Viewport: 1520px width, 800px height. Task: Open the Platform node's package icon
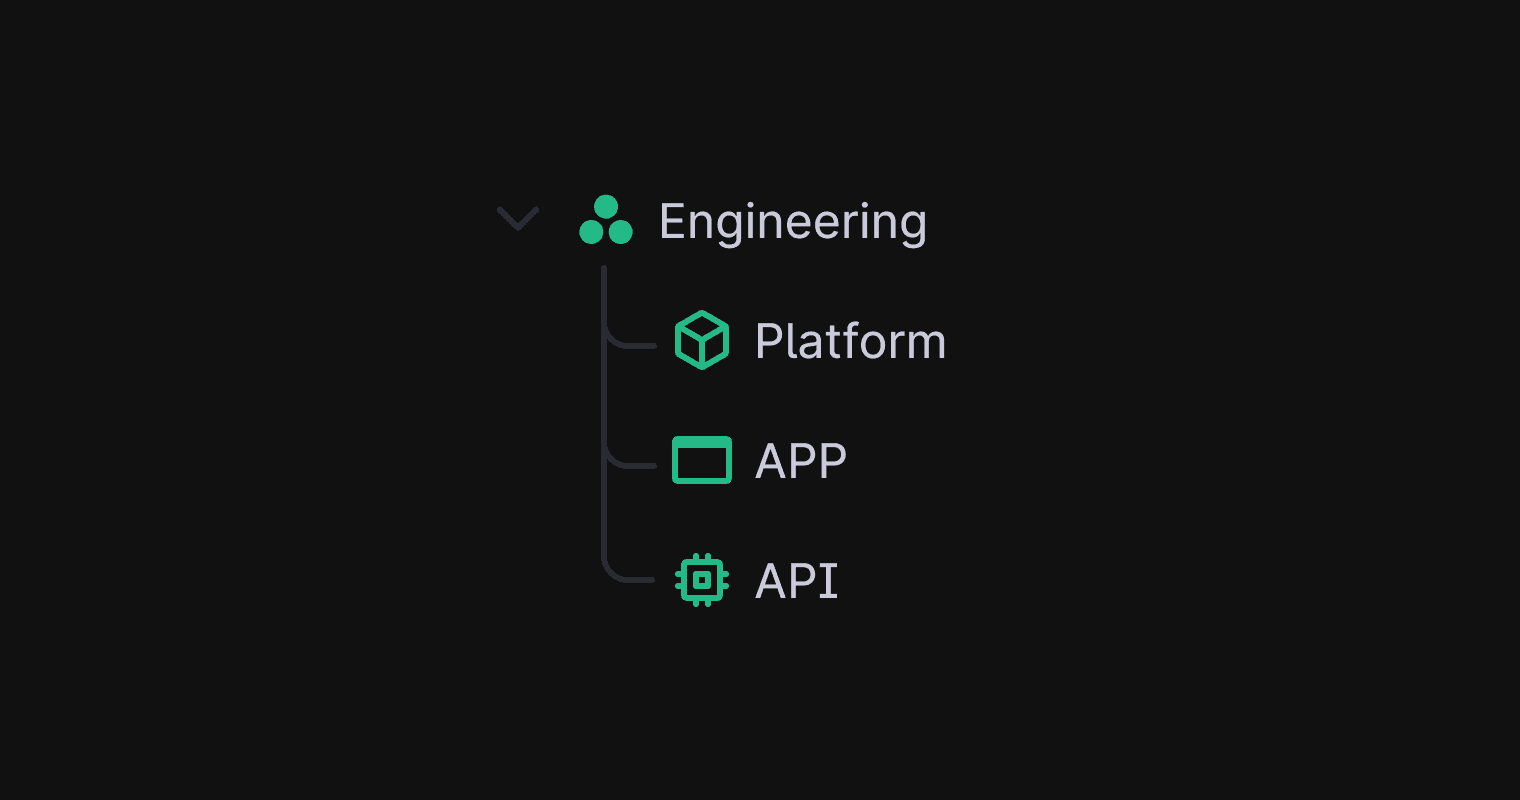pos(702,340)
